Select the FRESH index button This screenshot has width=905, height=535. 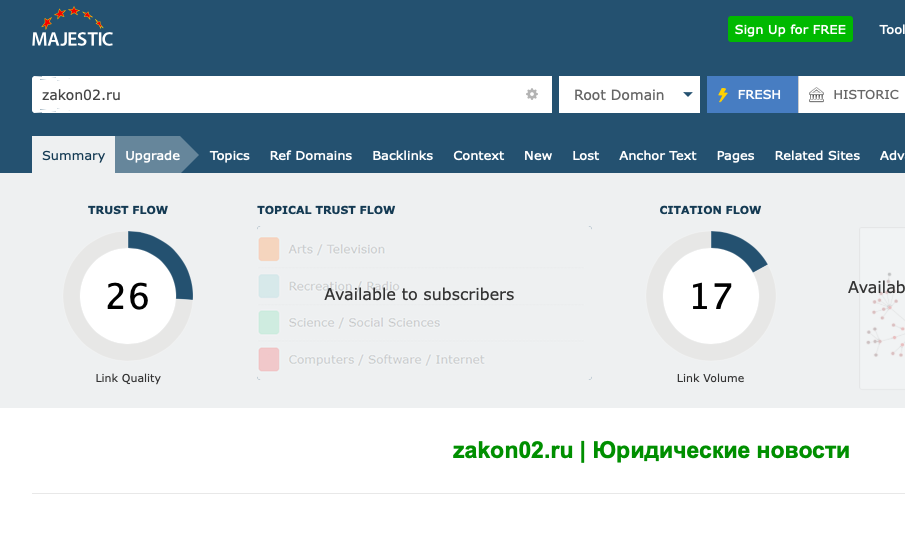click(x=752, y=95)
